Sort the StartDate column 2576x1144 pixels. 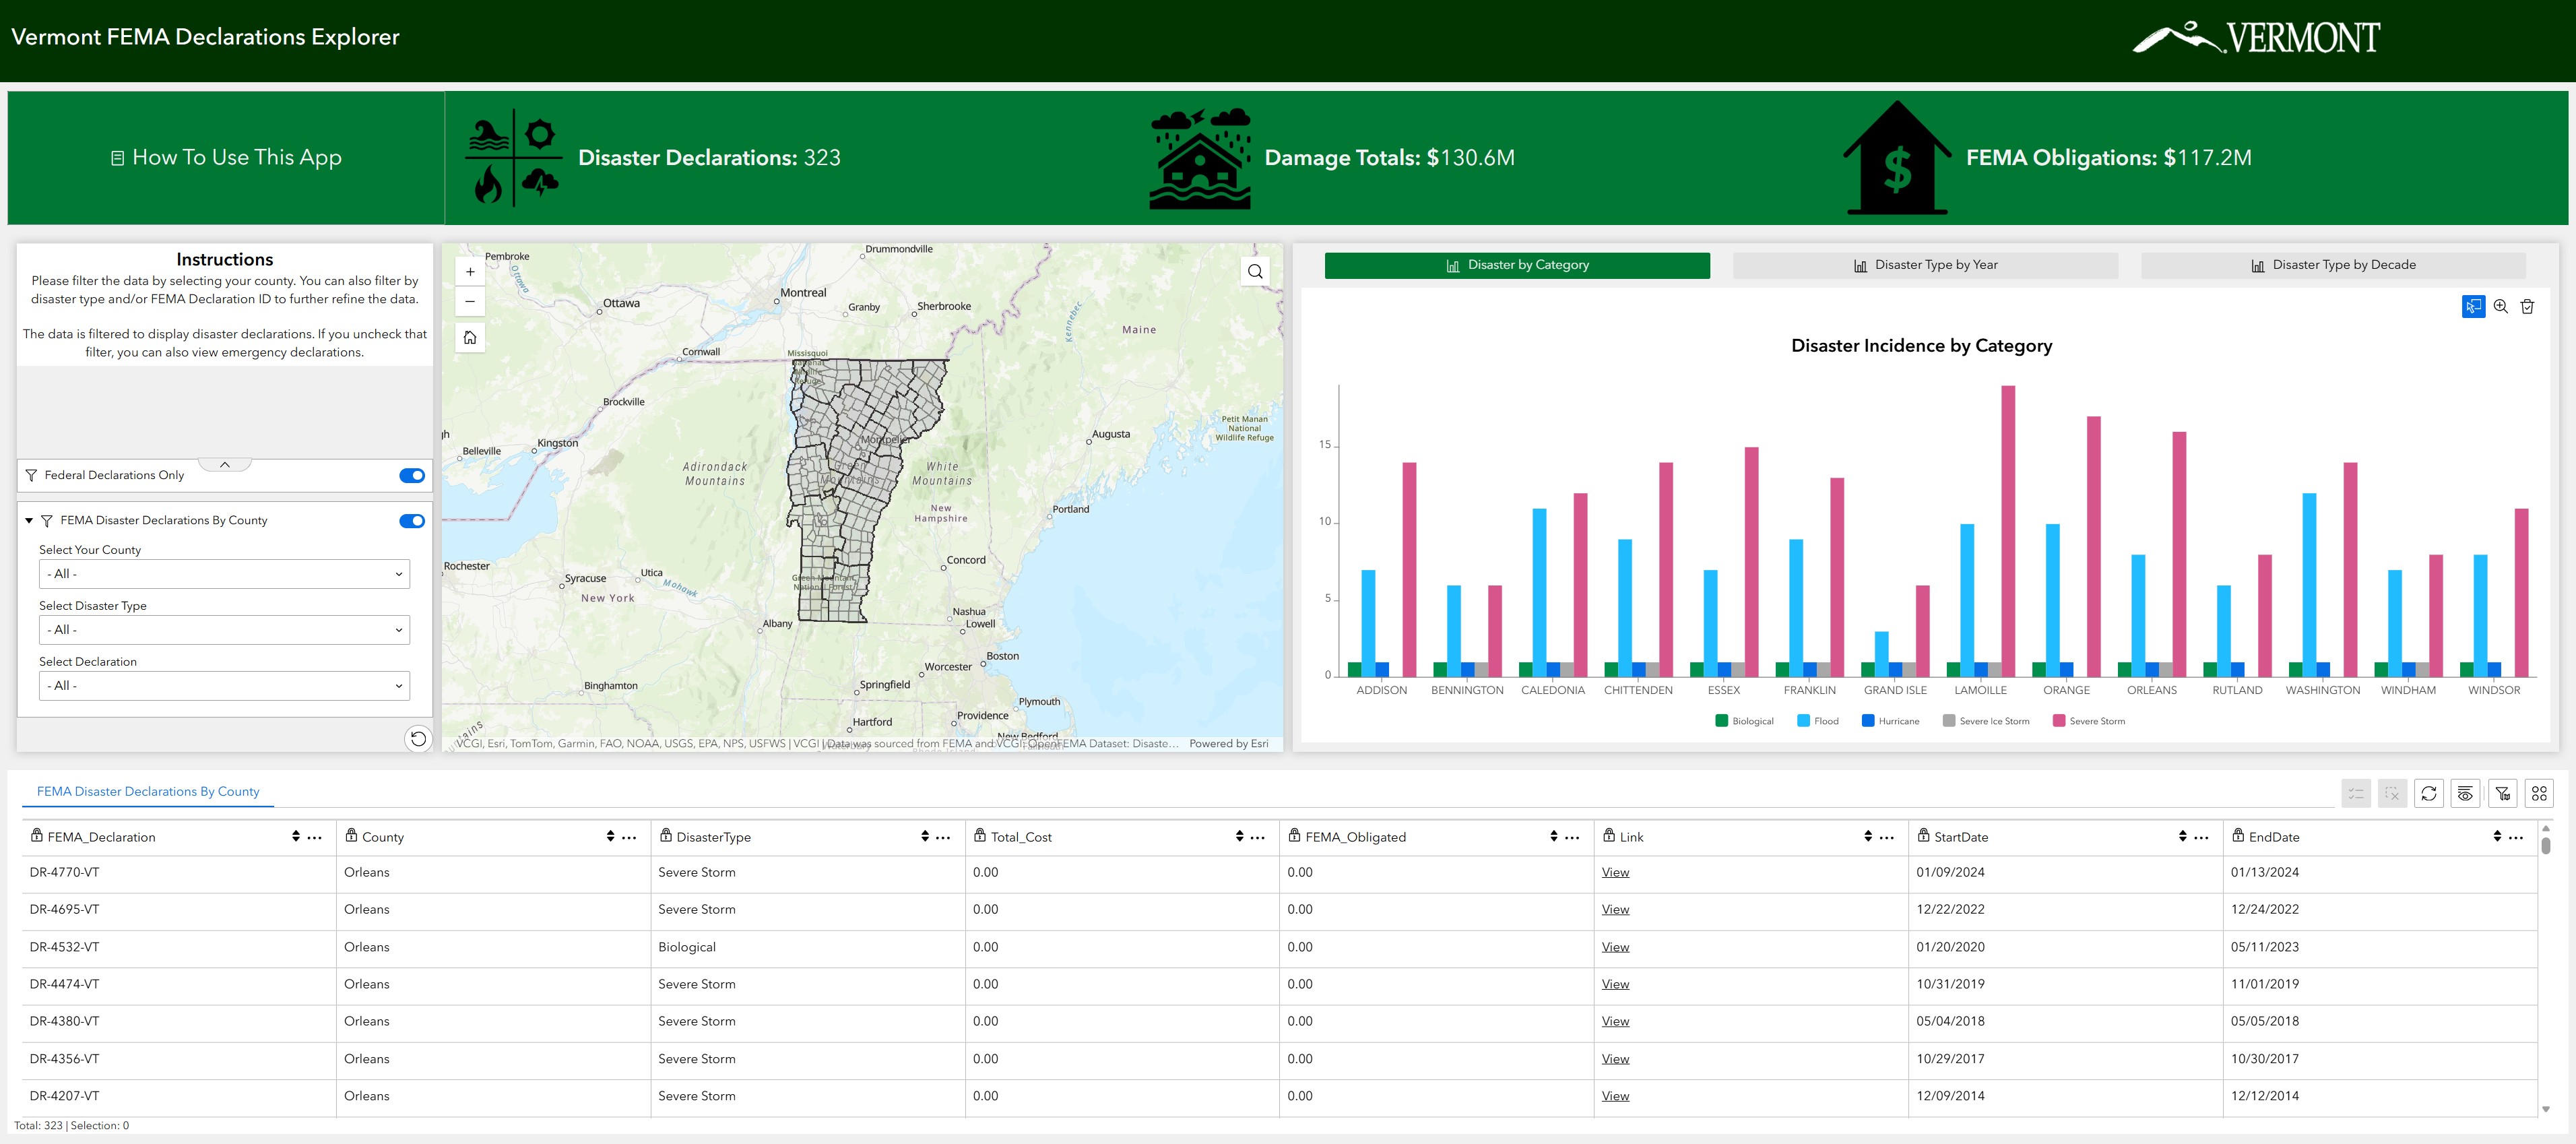pyautogui.click(x=2183, y=837)
